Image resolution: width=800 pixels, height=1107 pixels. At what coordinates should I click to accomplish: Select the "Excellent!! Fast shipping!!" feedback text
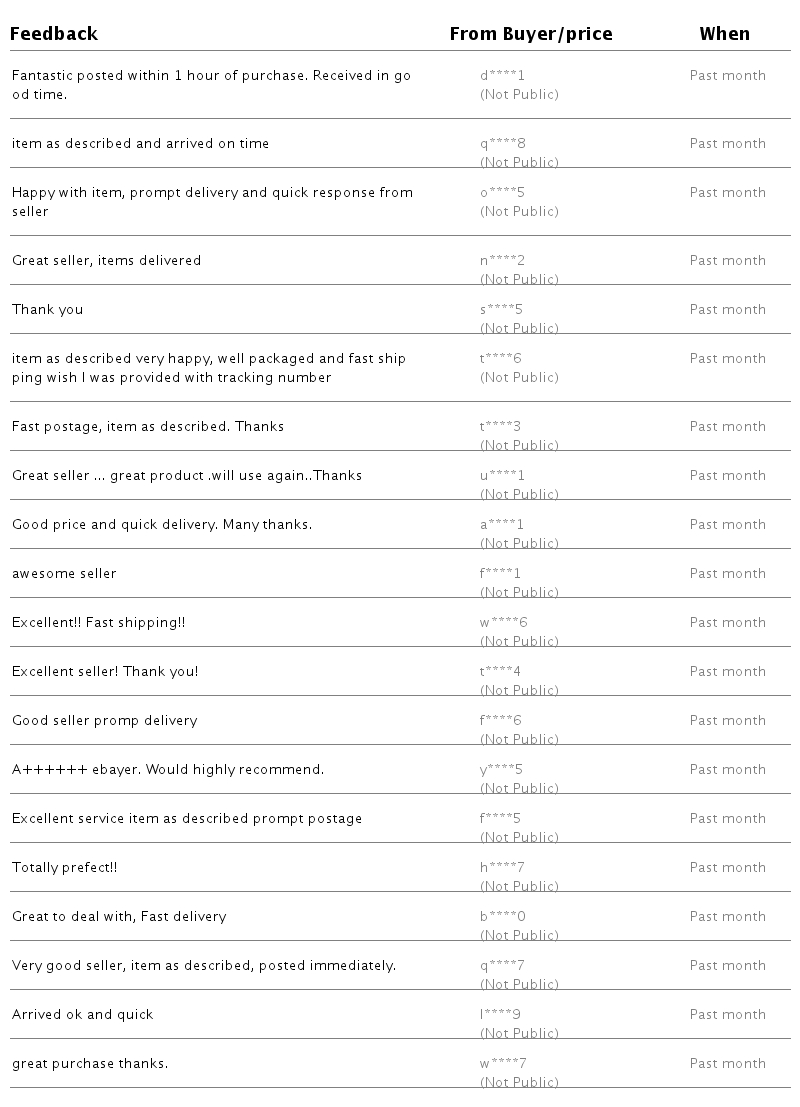coord(99,622)
